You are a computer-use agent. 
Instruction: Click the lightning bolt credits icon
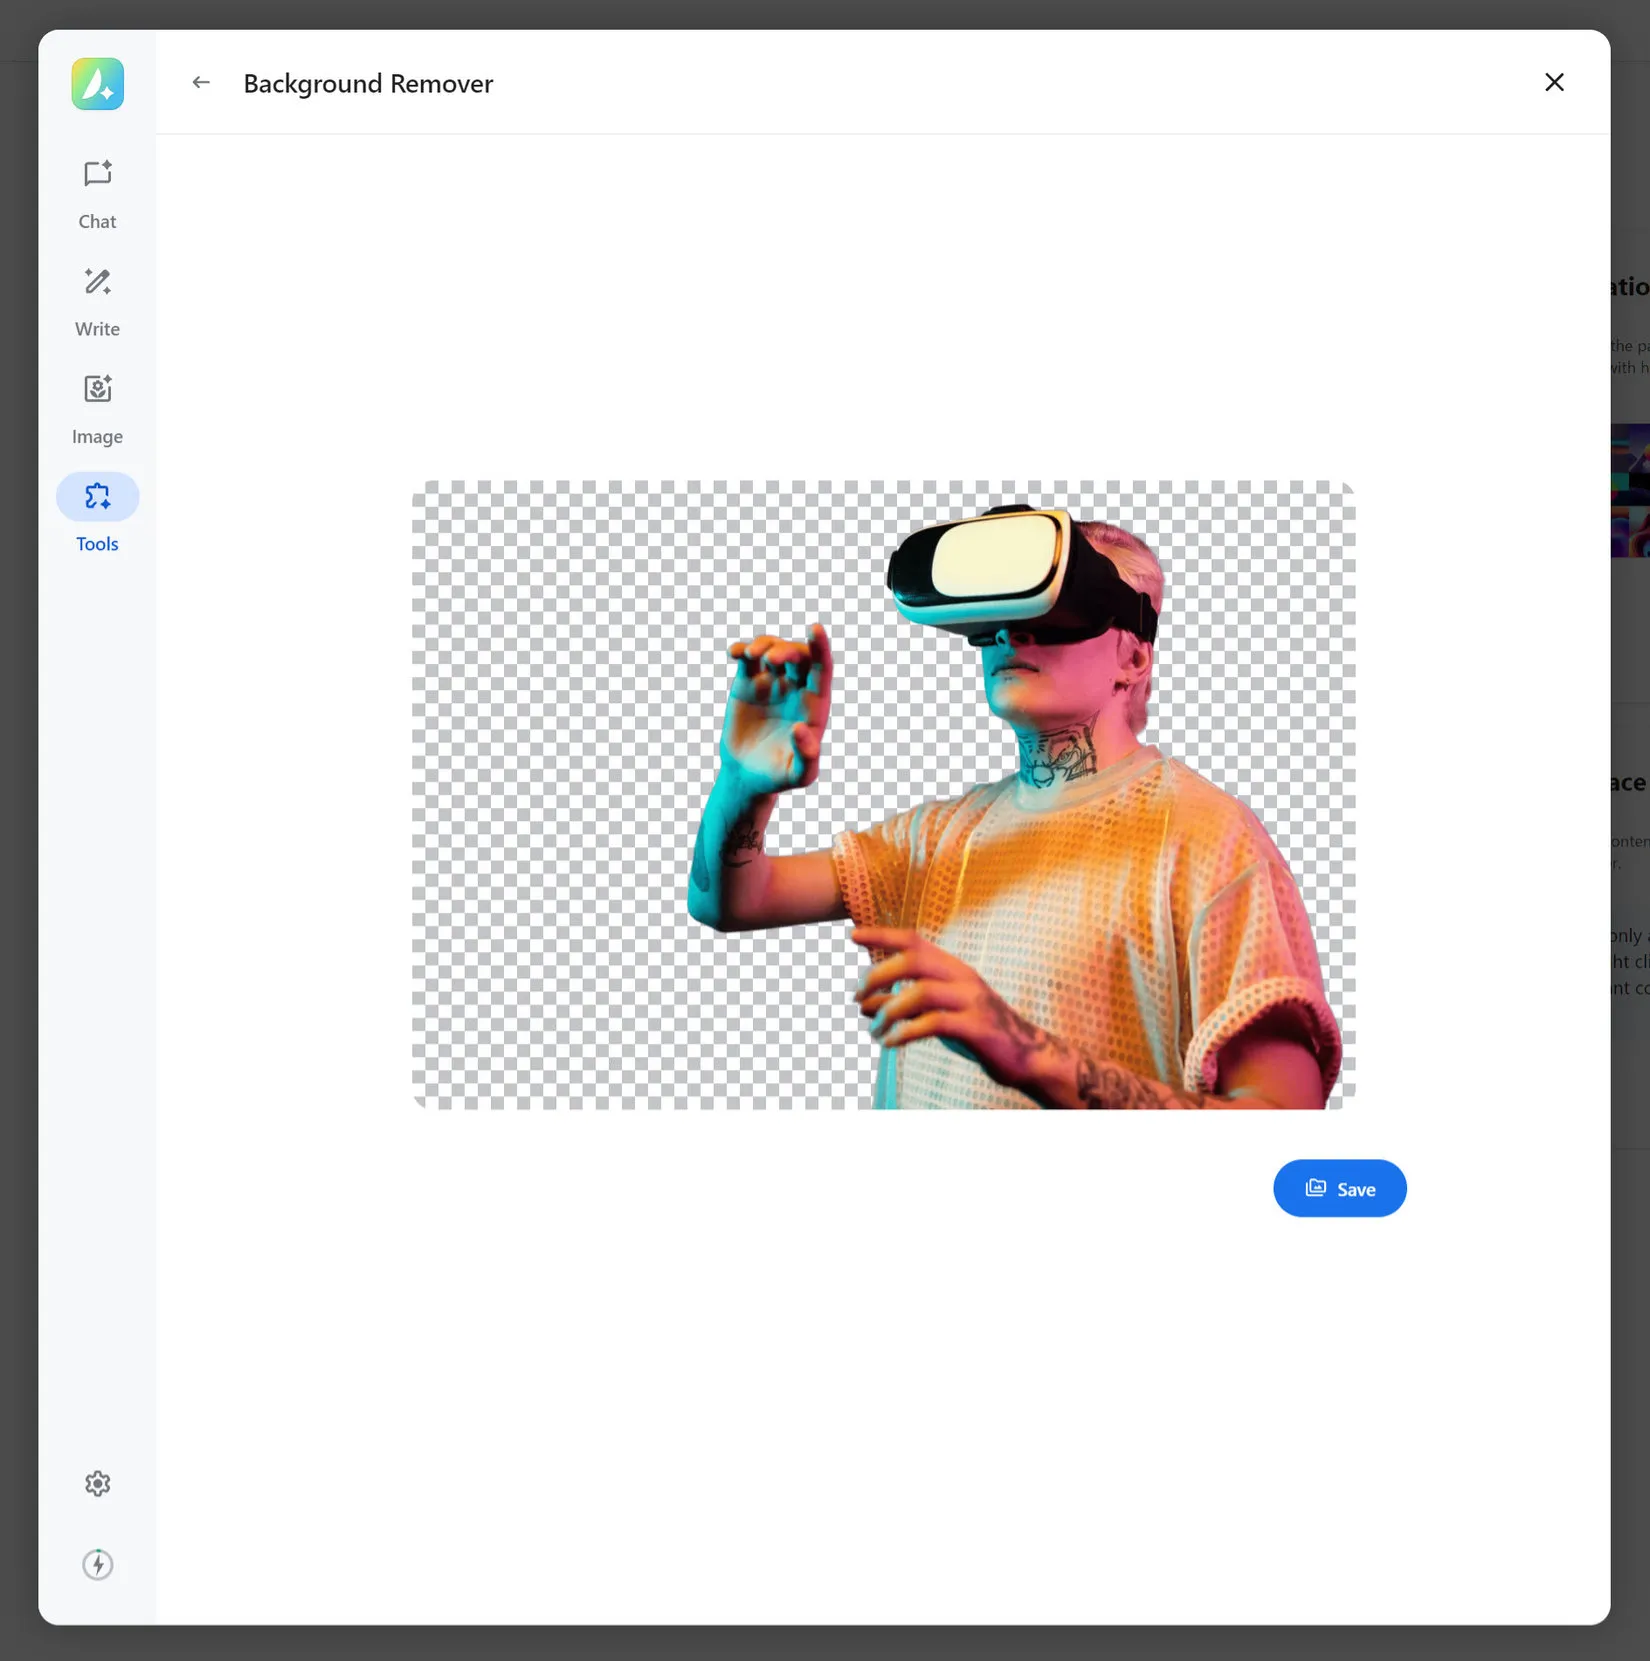tap(97, 1564)
